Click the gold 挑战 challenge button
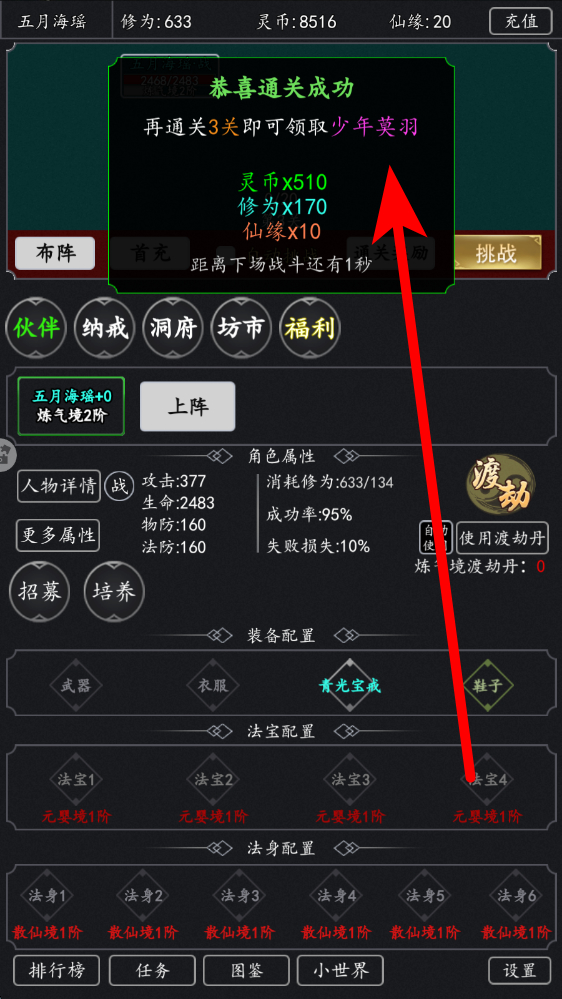 (x=496, y=253)
